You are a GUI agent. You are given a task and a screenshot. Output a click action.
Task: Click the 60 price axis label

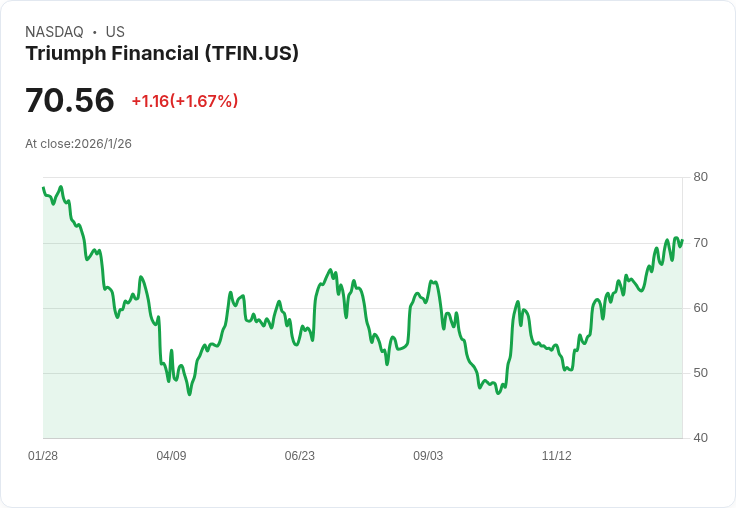(700, 308)
